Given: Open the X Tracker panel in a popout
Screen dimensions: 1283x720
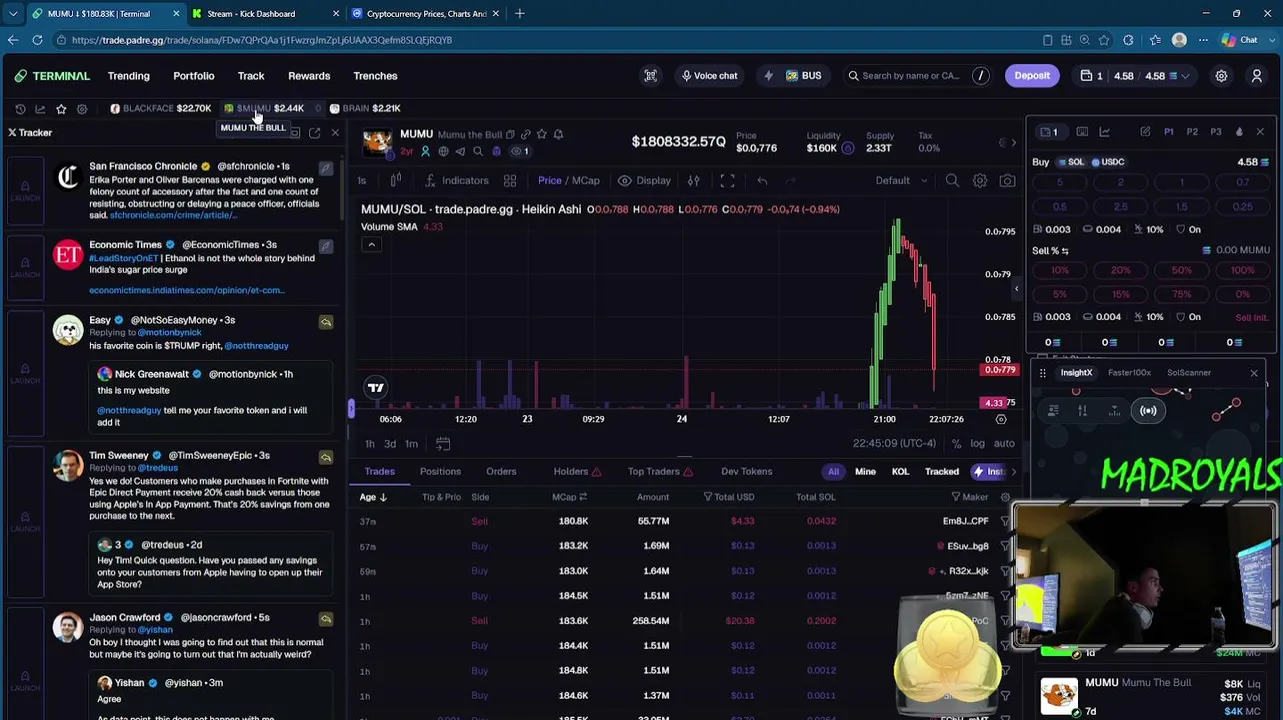Looking at the screenshot, I should pos(315,133).
